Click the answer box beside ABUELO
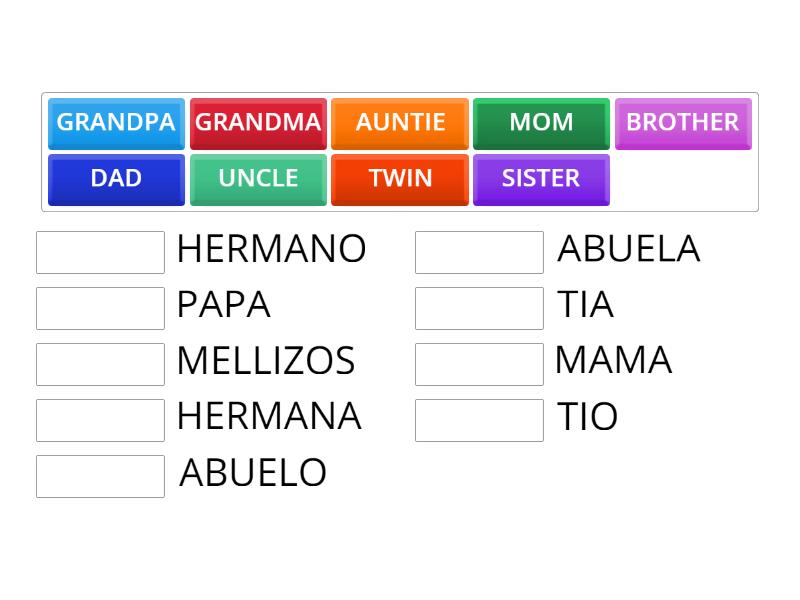The image size is (800, 600). pos(100,476)
